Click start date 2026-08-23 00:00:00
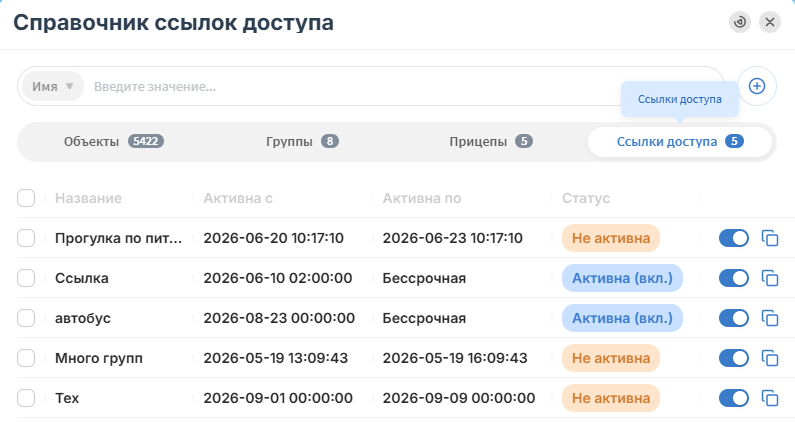795x433 pixels. pyautogui.click(x=279, y=318)
